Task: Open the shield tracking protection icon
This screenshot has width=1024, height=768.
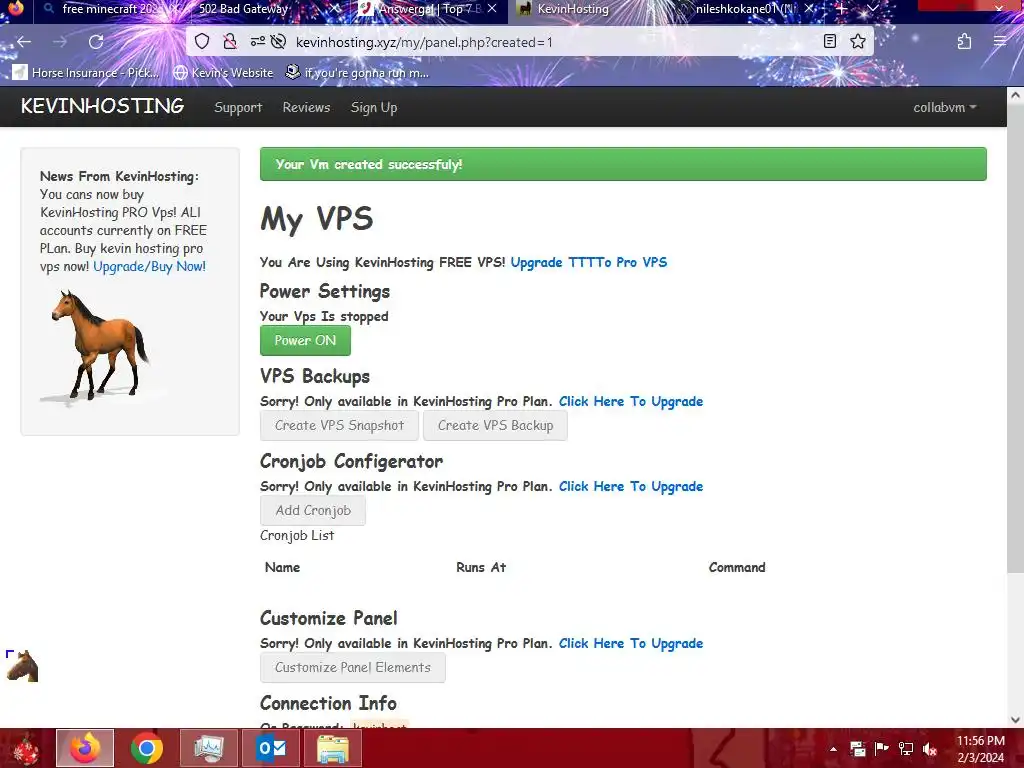Action: point(202,42)
